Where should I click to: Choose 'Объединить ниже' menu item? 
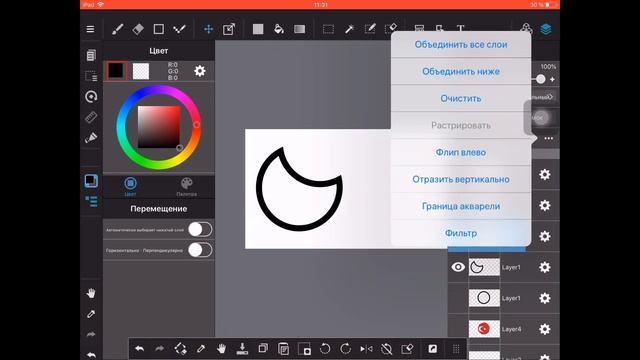pyautogui.click(x=461, y=71)
